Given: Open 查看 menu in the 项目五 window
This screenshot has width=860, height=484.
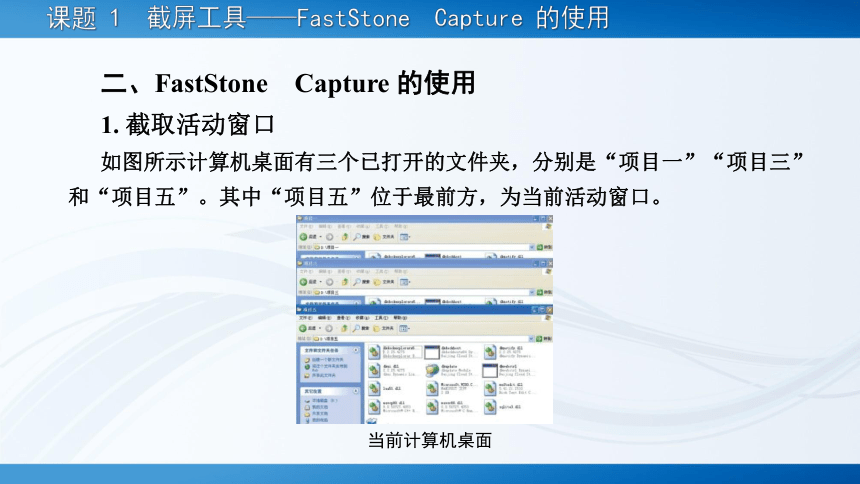Looking at the screenshot, I should tap(343, 318).
